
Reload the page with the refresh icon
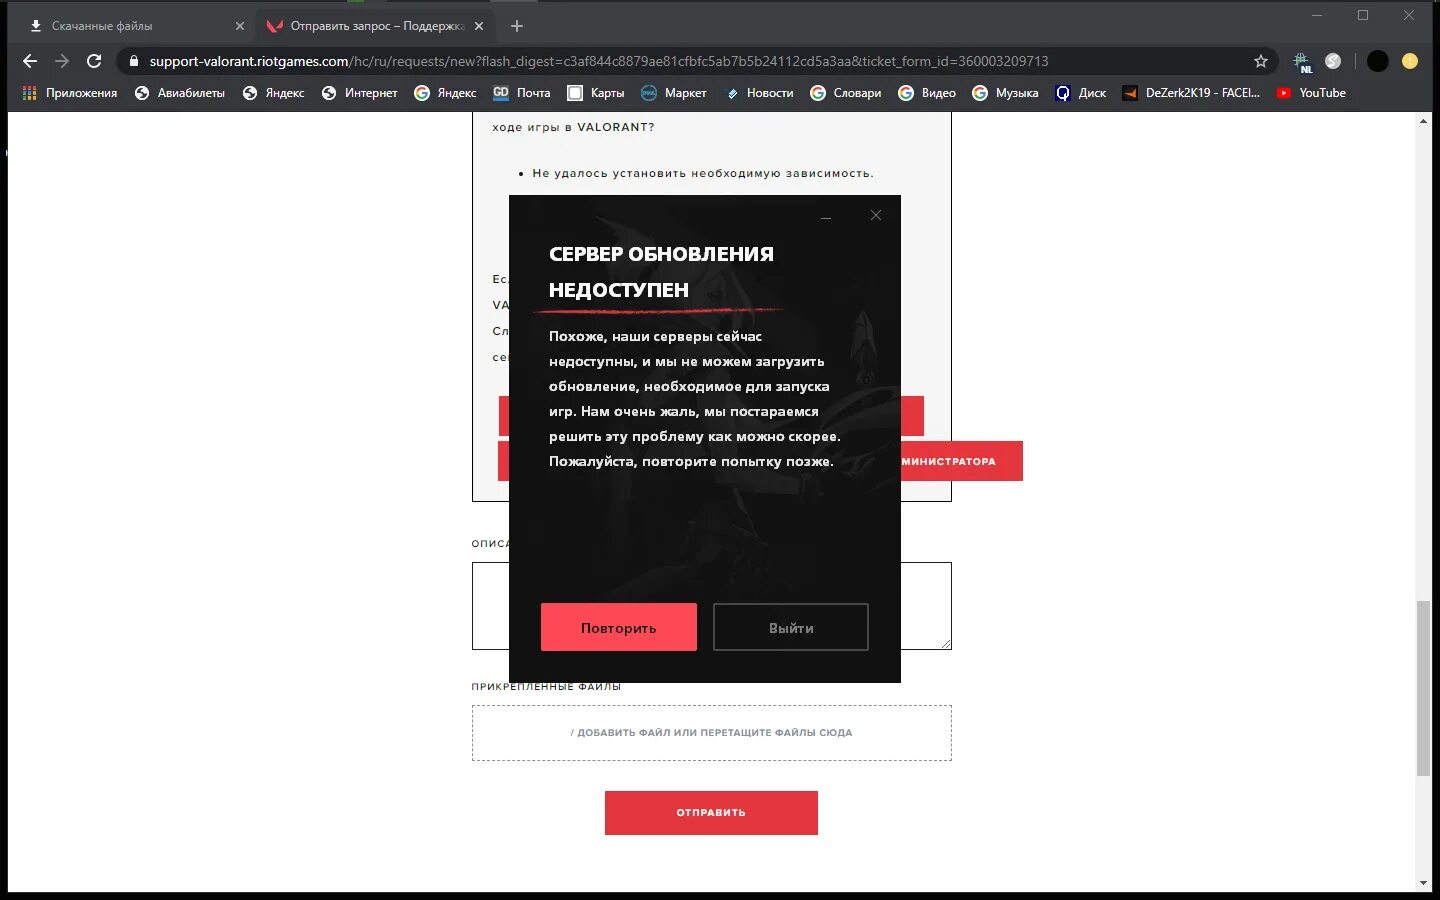tap(94, 61)
